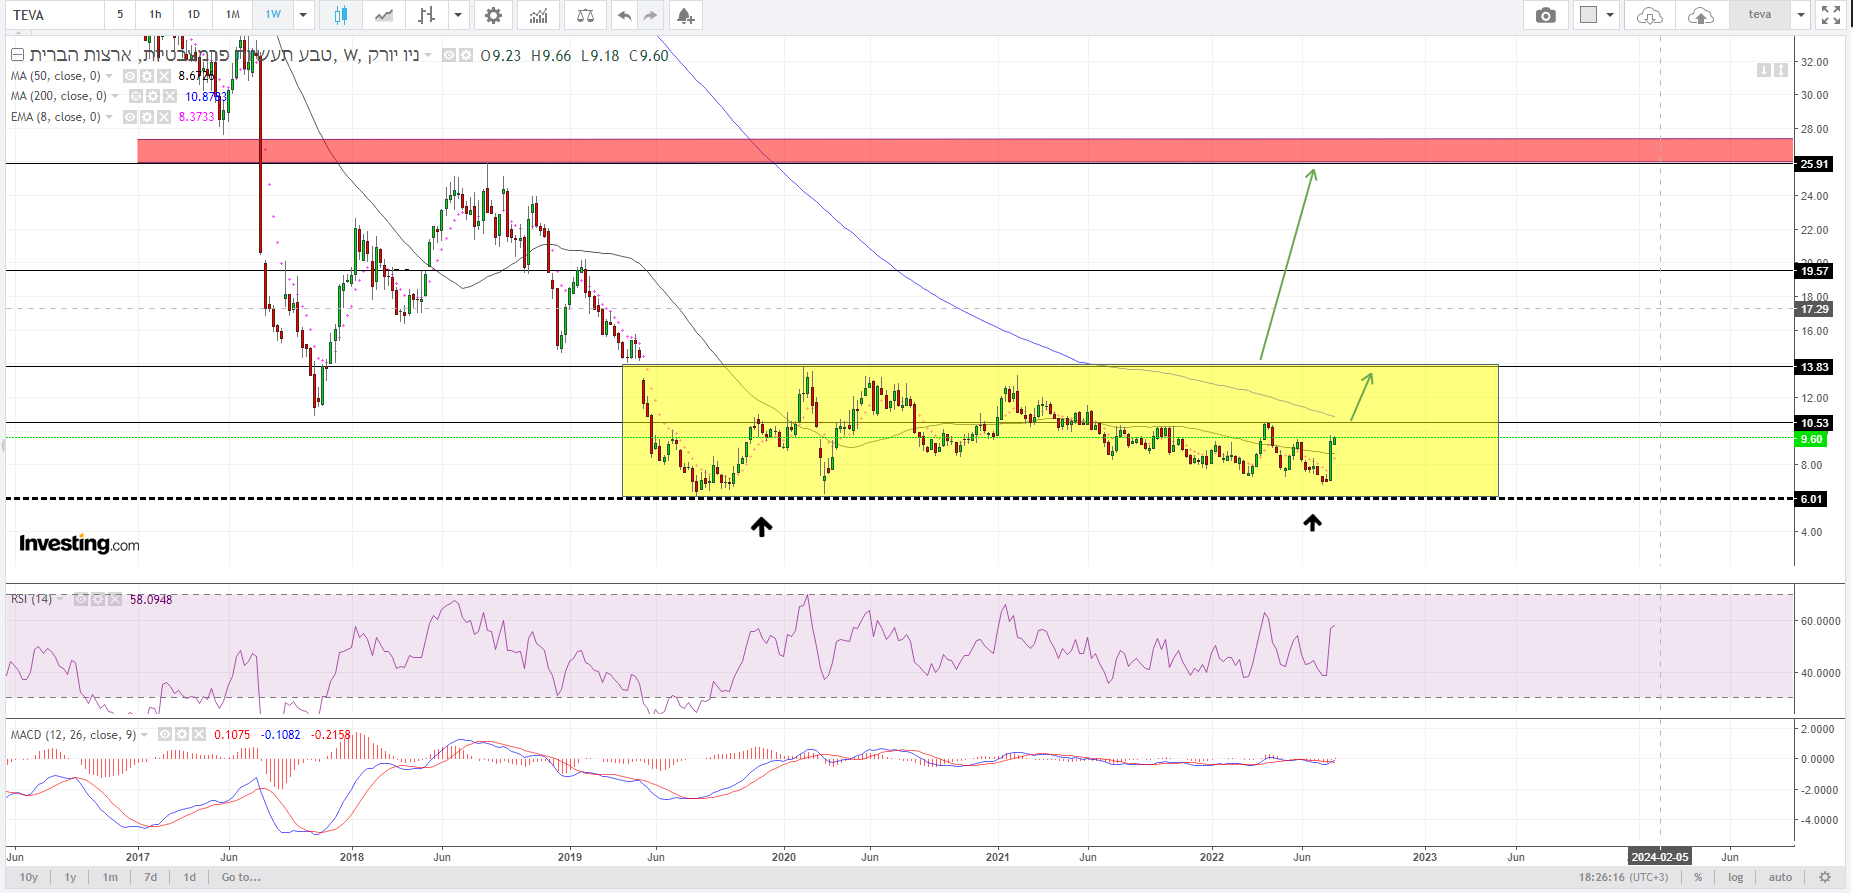
Task: Set visible range to 10y
Action: pos(29,877)
